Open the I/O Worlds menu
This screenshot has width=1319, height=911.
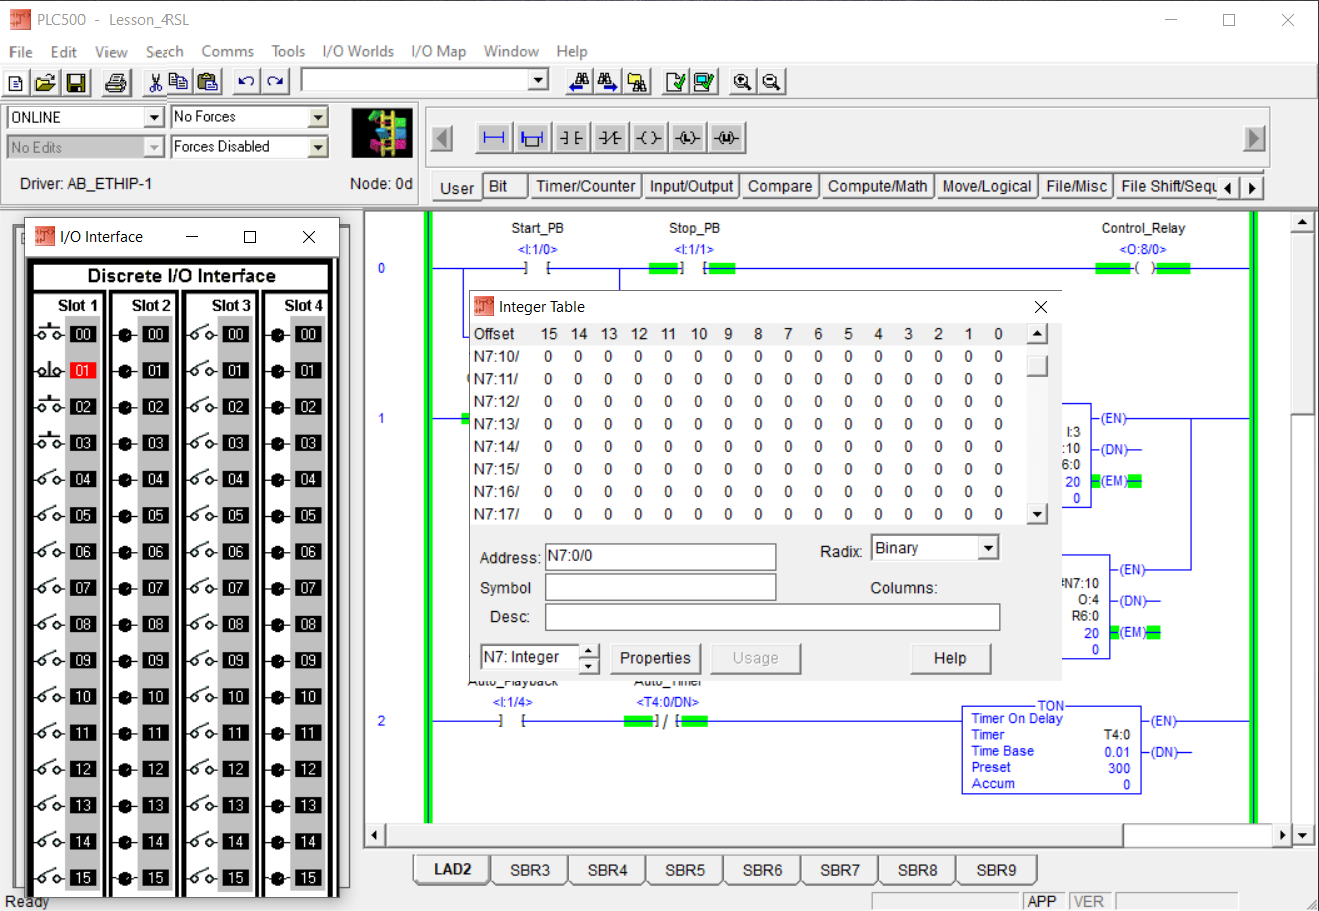[358, 51]
